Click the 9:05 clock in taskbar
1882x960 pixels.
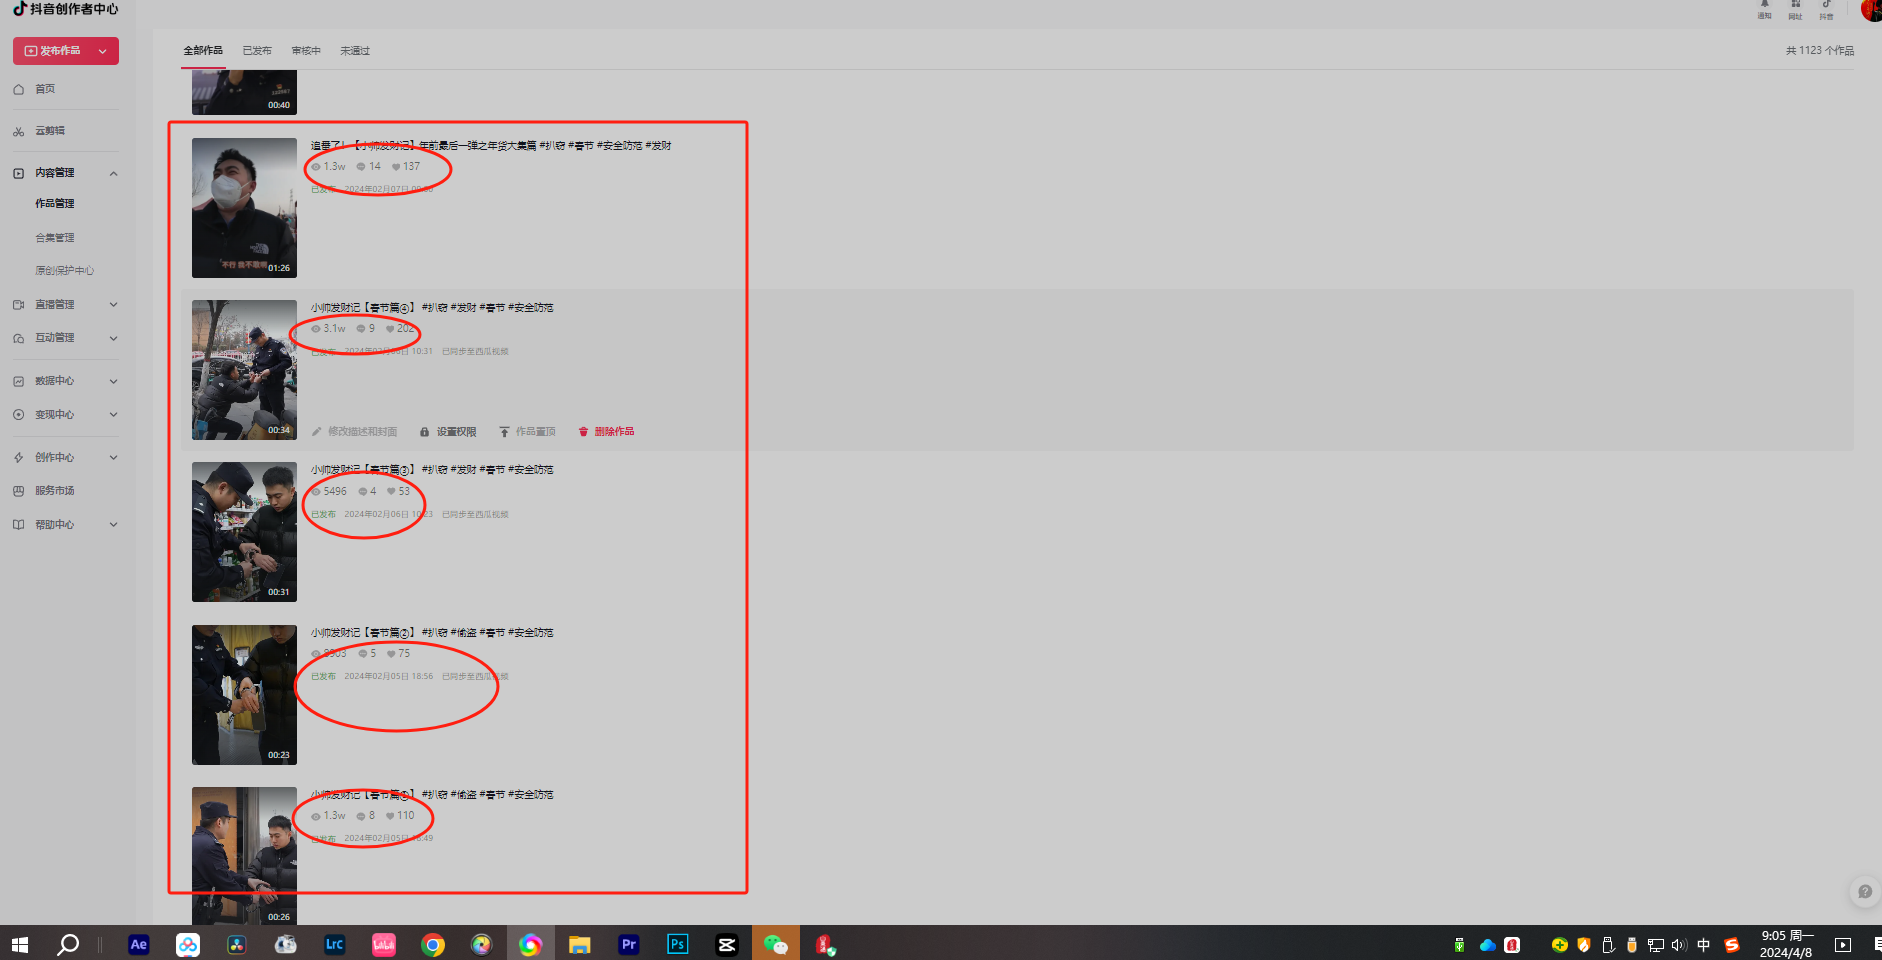(x=1787, y=944)
